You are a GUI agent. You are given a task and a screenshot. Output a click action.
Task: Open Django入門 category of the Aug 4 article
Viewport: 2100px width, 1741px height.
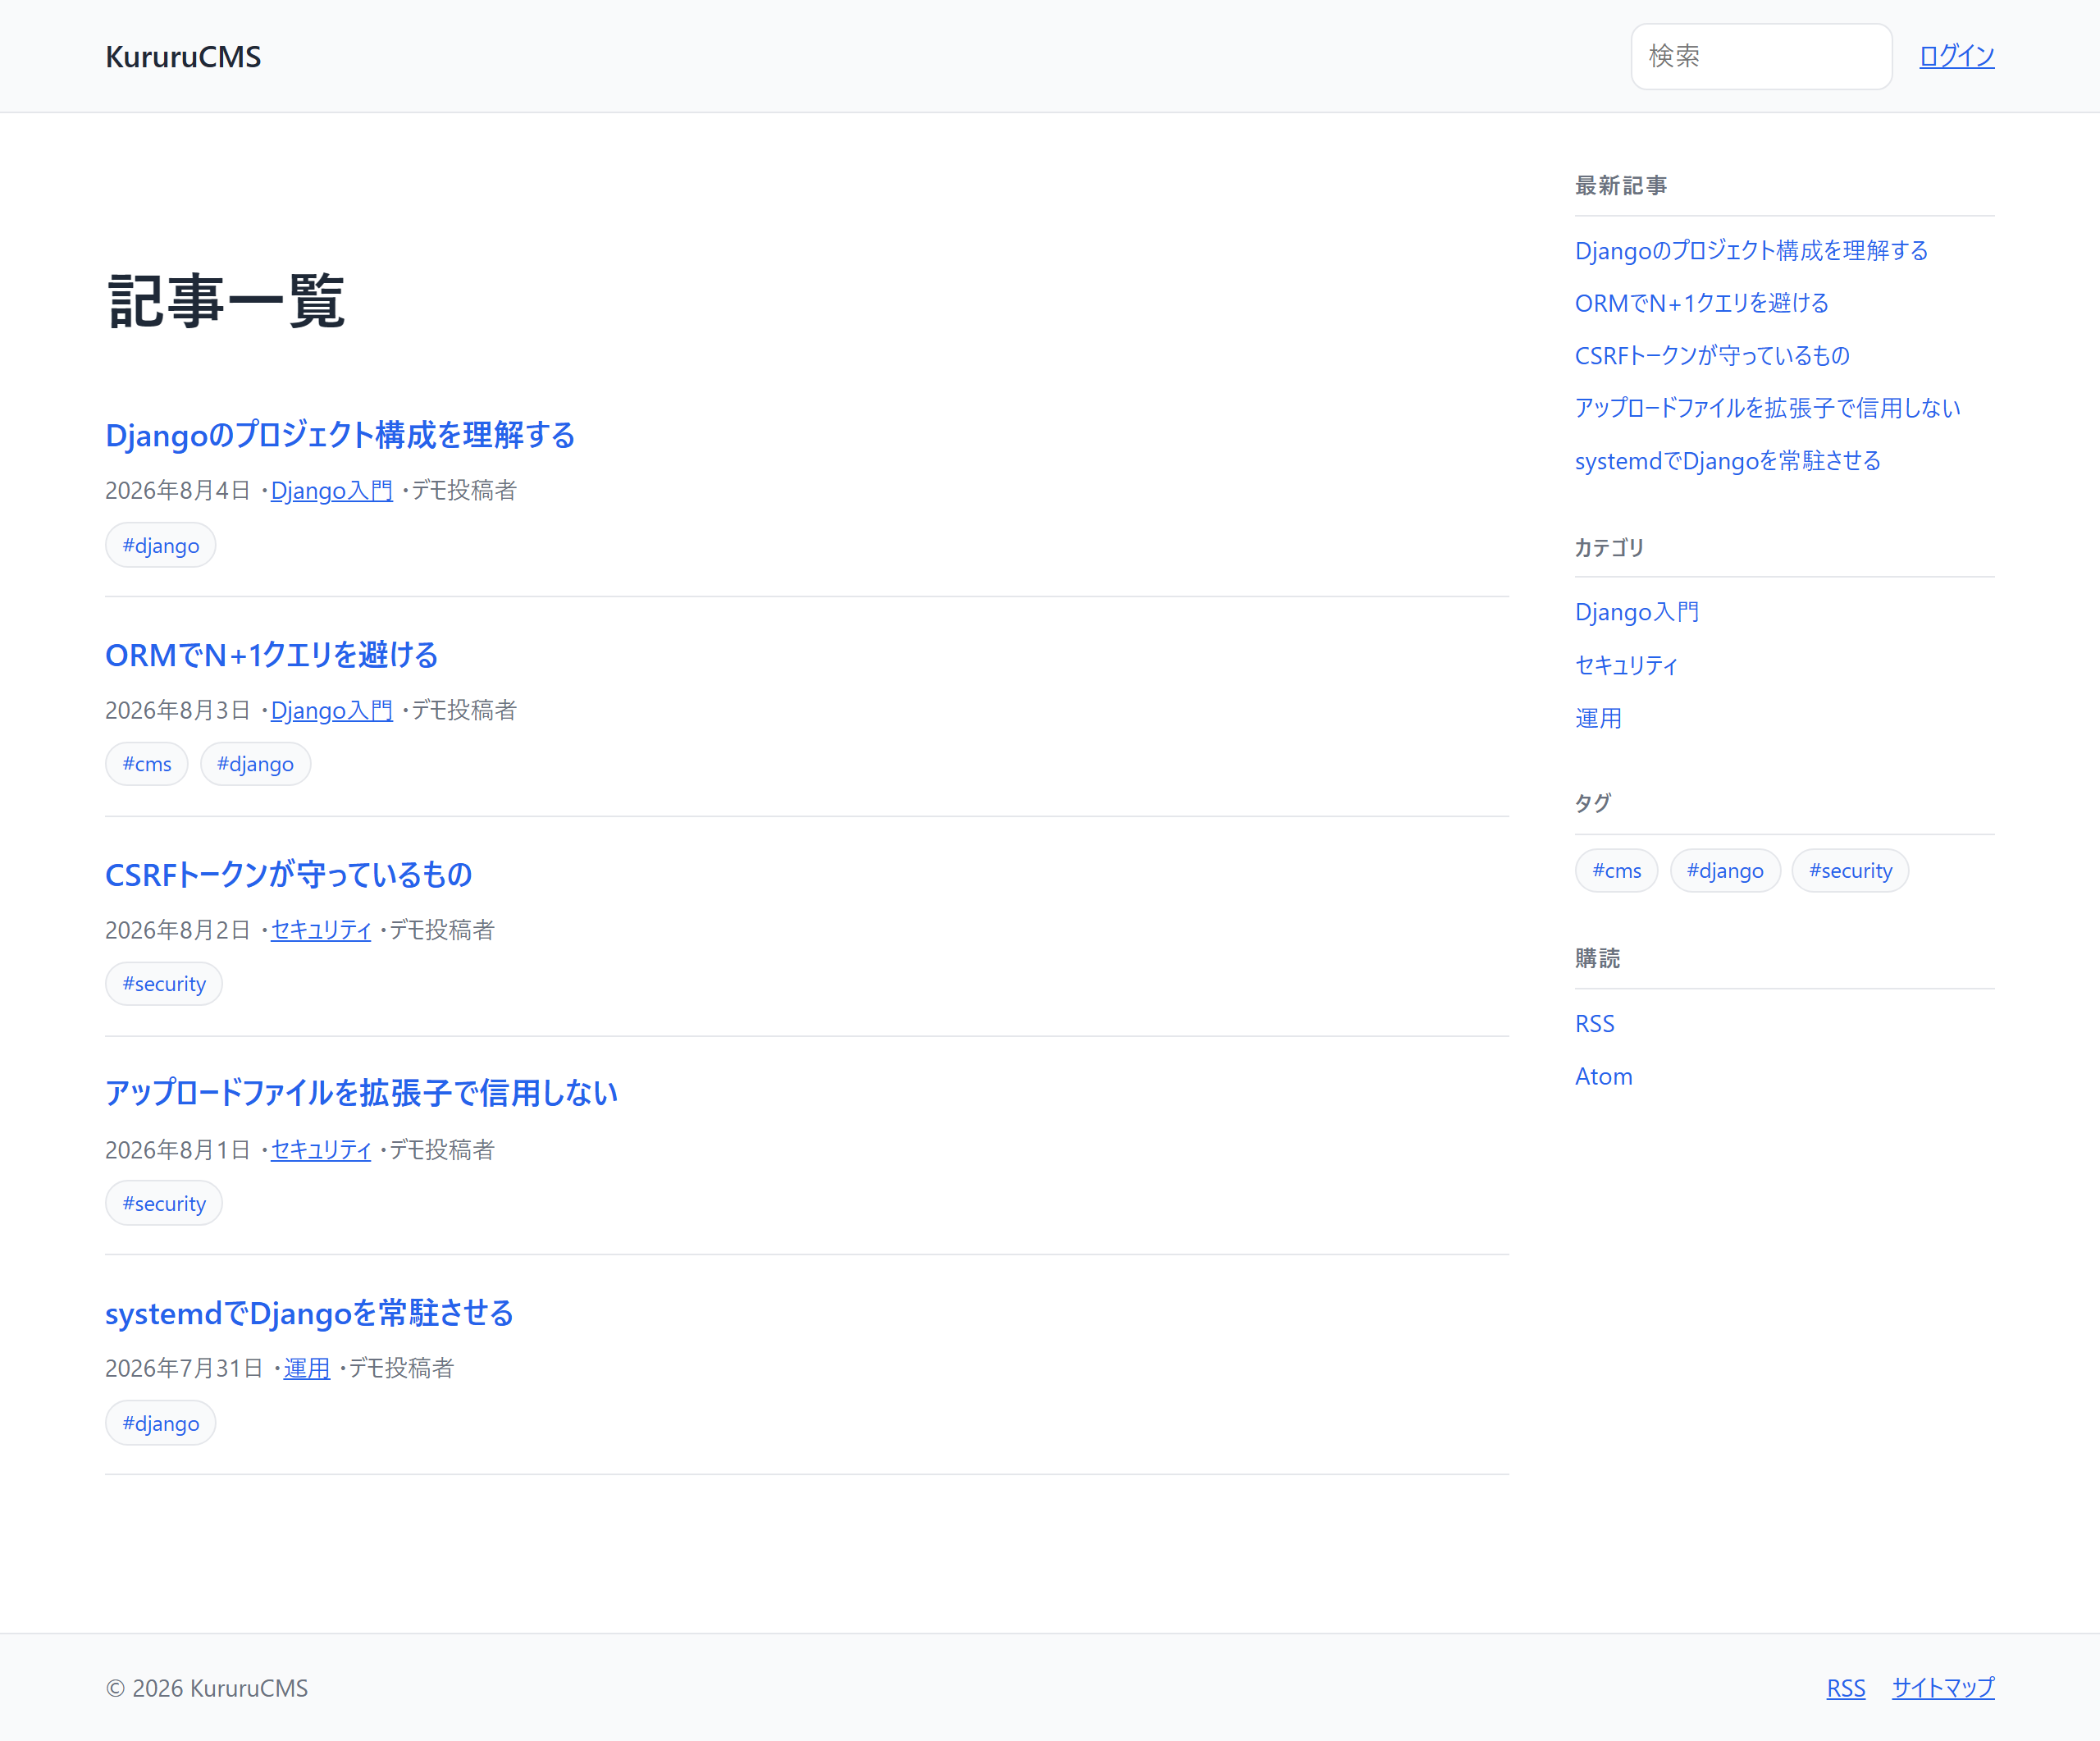point(332,491)
